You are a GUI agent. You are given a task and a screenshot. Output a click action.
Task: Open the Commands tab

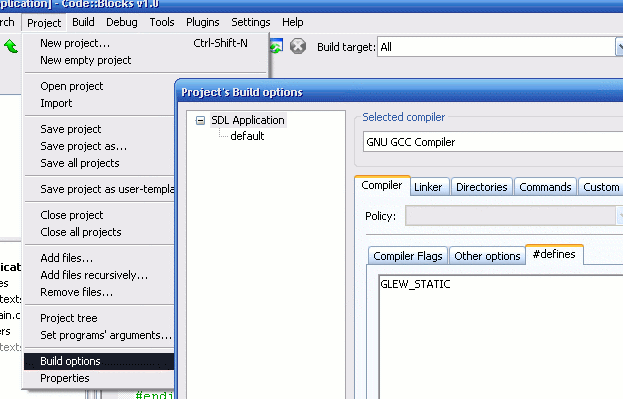pos(545,187)
